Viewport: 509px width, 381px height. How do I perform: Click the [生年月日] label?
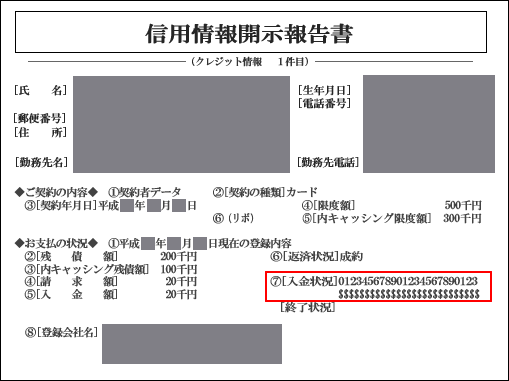pyautogui.click(x=324, y=90)
